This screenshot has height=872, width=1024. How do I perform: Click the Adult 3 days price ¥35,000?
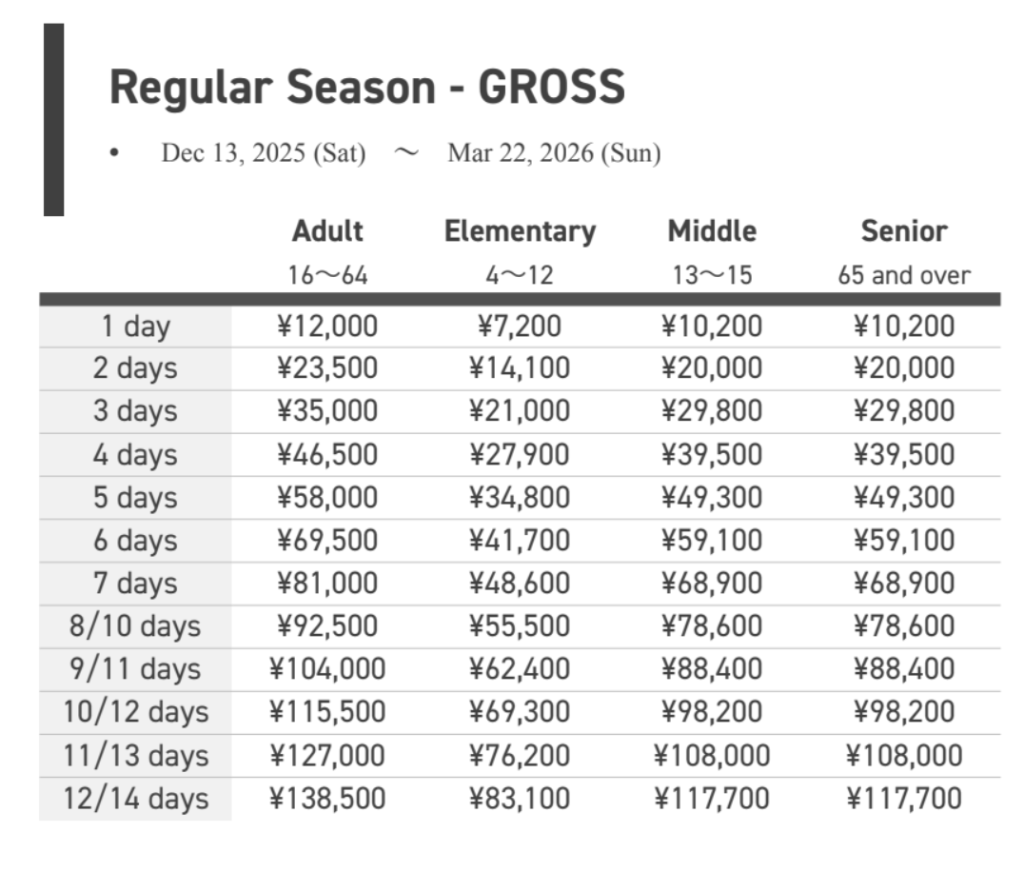pyautogui.click(x=327, y=411)
